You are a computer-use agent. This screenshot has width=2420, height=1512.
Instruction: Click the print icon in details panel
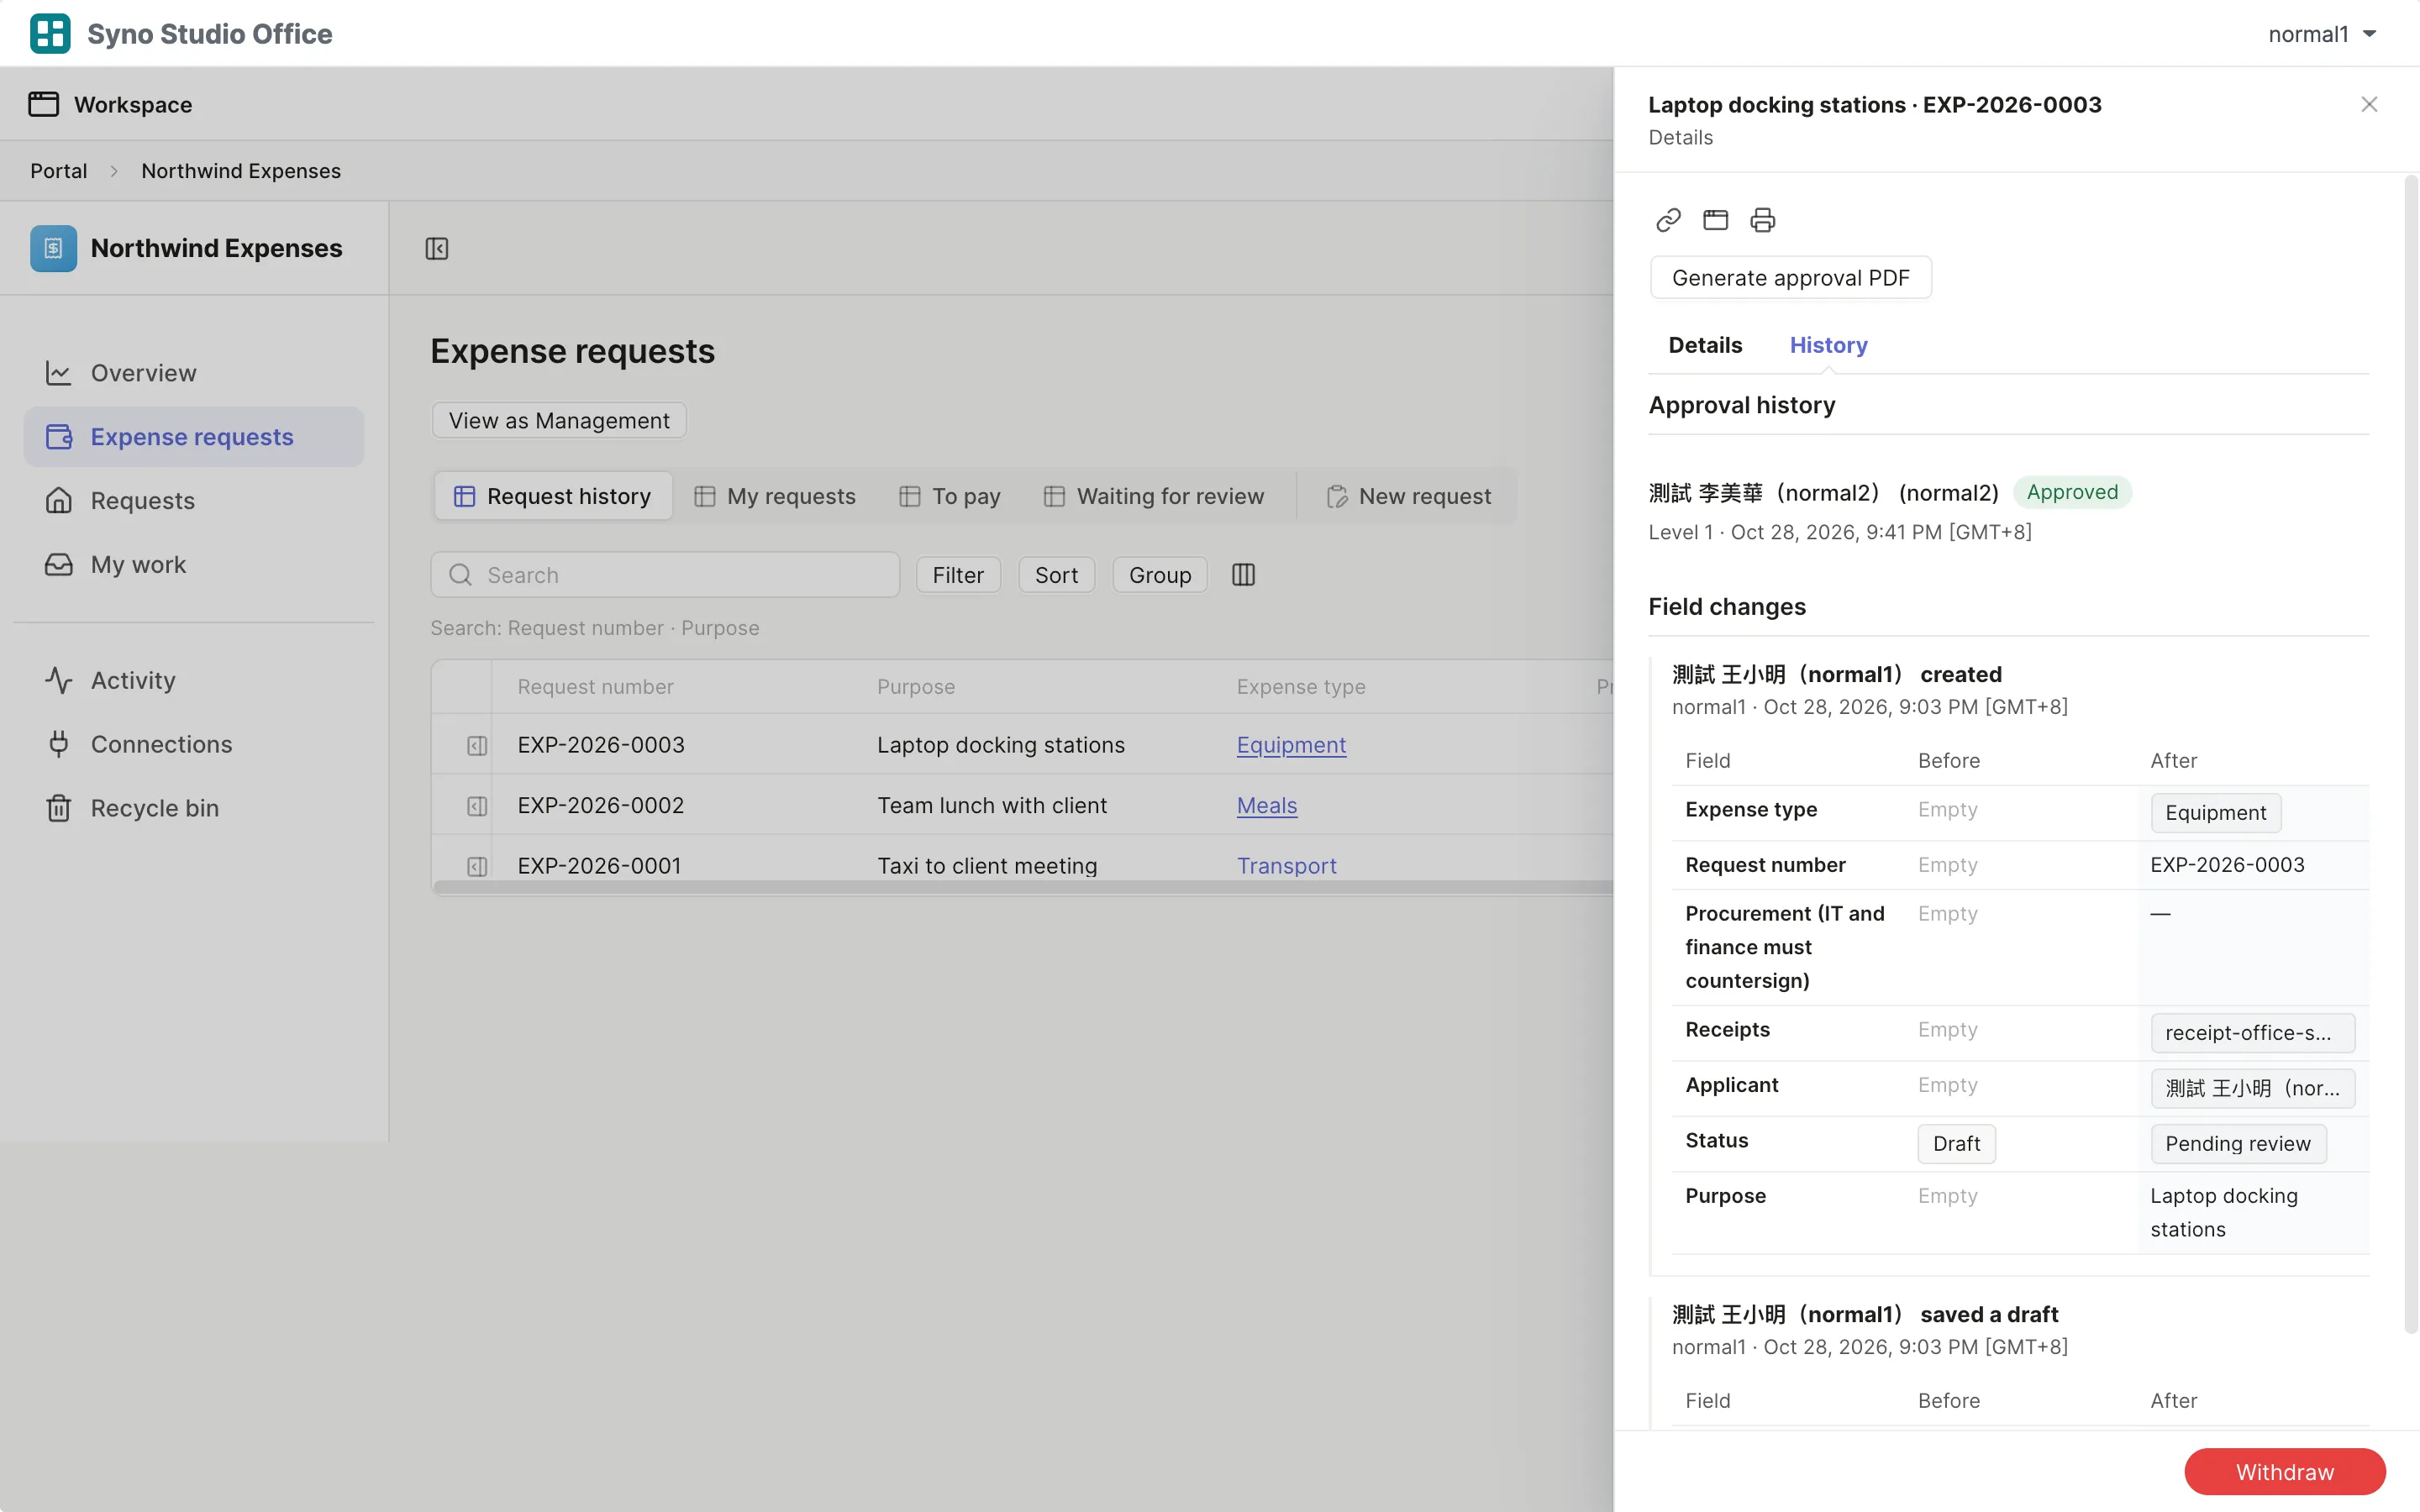pos(1762,220)
